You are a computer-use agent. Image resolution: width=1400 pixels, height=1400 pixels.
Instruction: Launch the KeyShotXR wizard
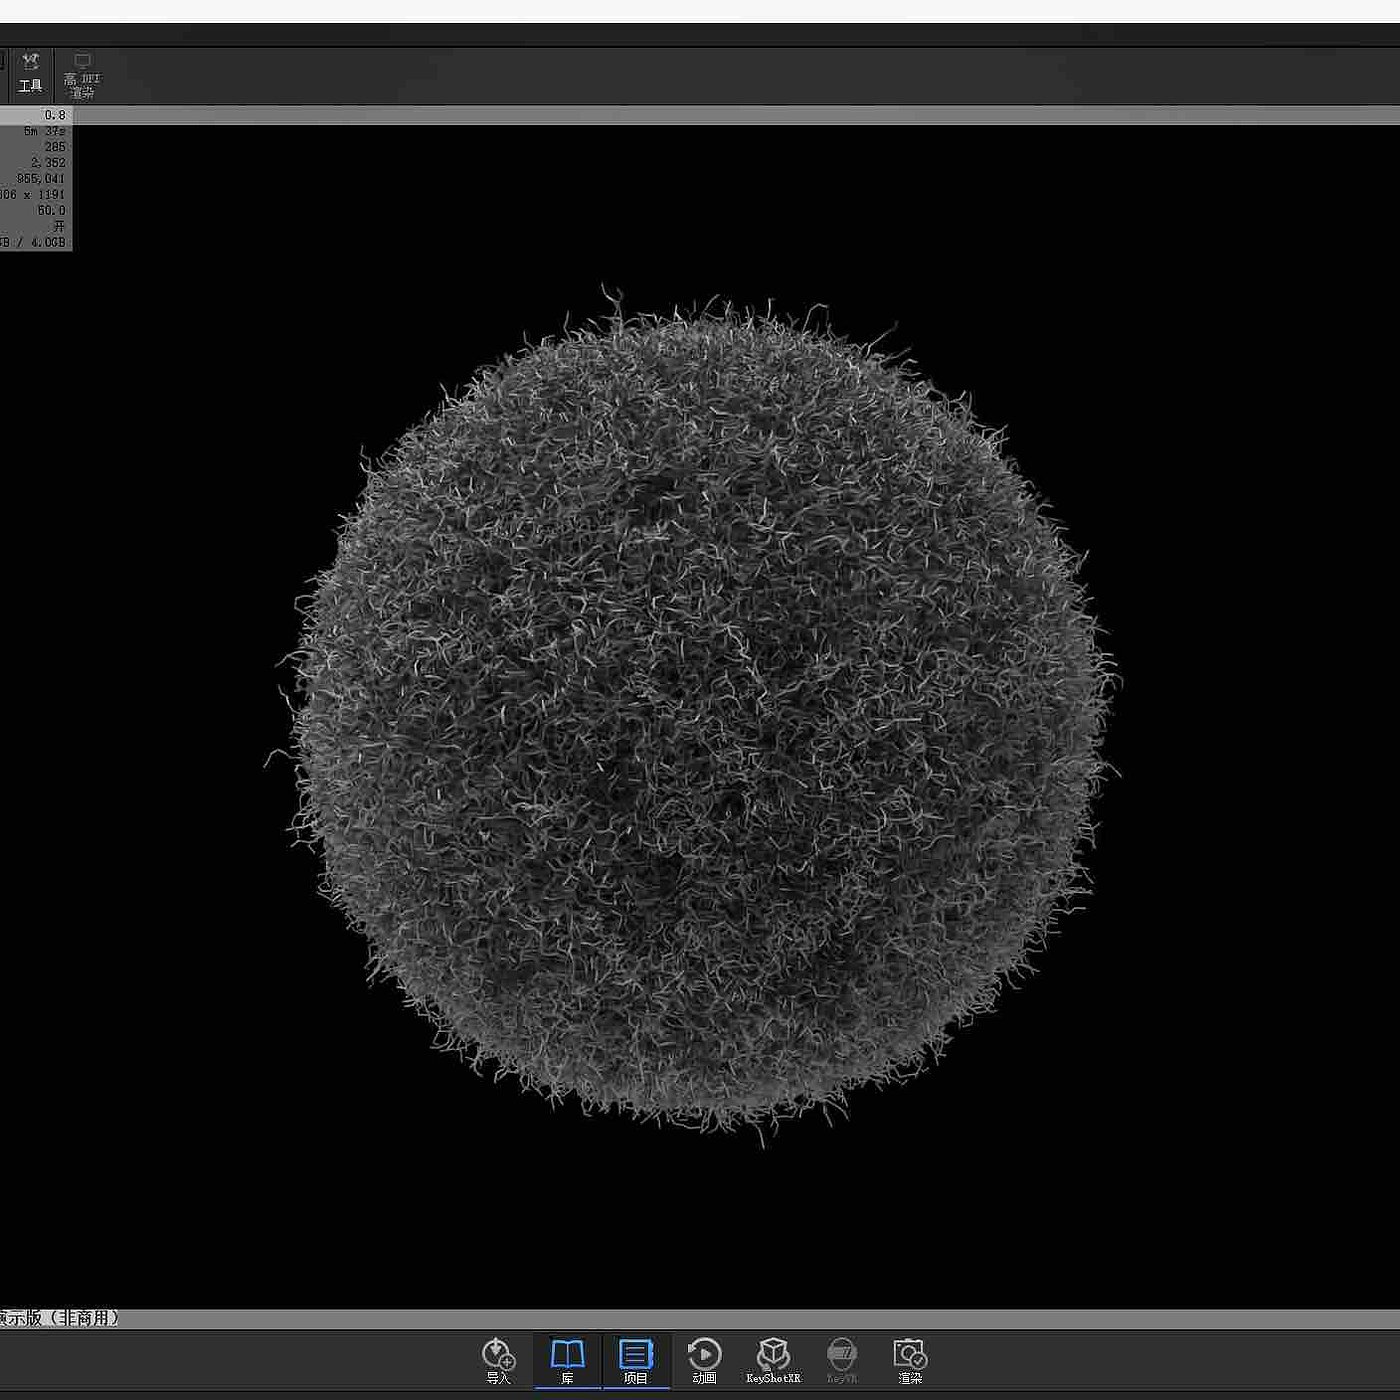(x=773, y=1360)
